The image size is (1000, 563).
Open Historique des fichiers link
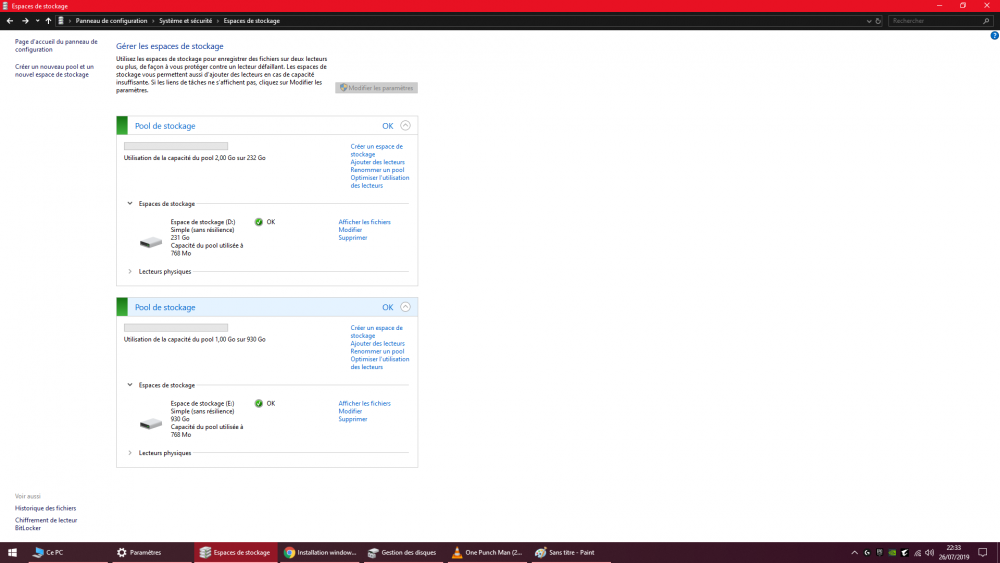point(45,508)
